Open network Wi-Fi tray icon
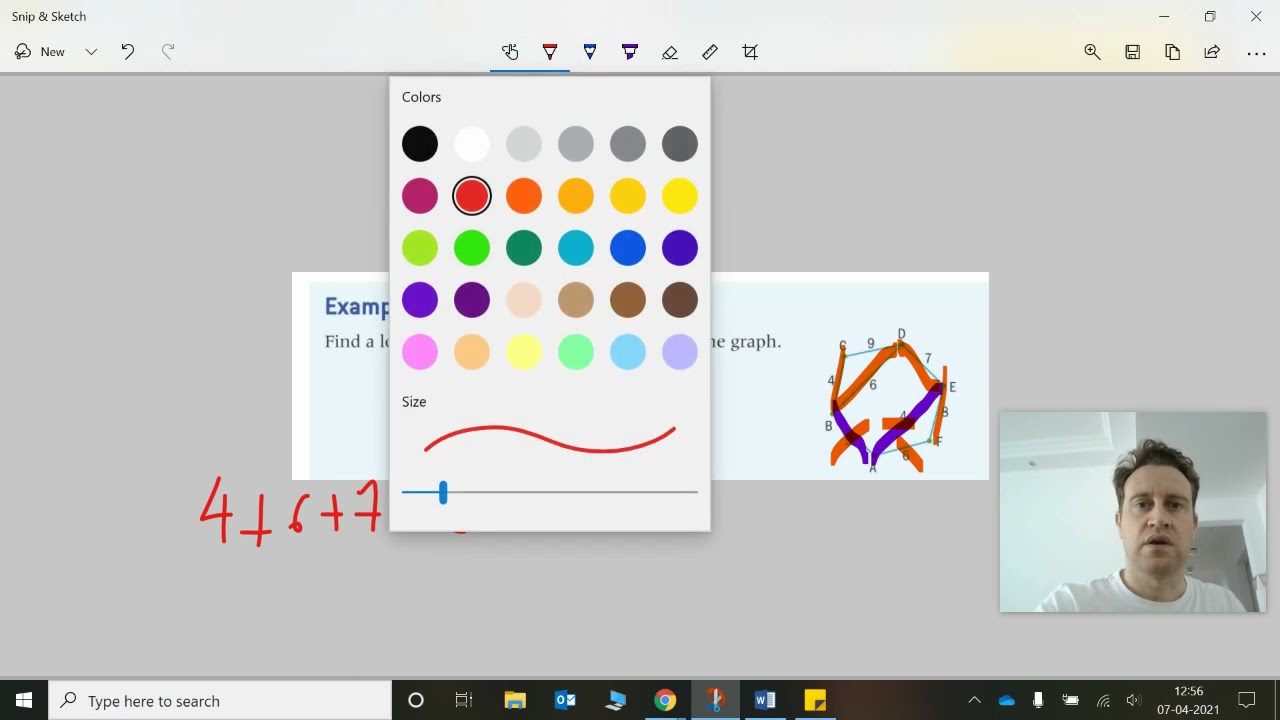Image resolution: width=1280 pixels, height=720 pixels. click(x=1103, y=701)
